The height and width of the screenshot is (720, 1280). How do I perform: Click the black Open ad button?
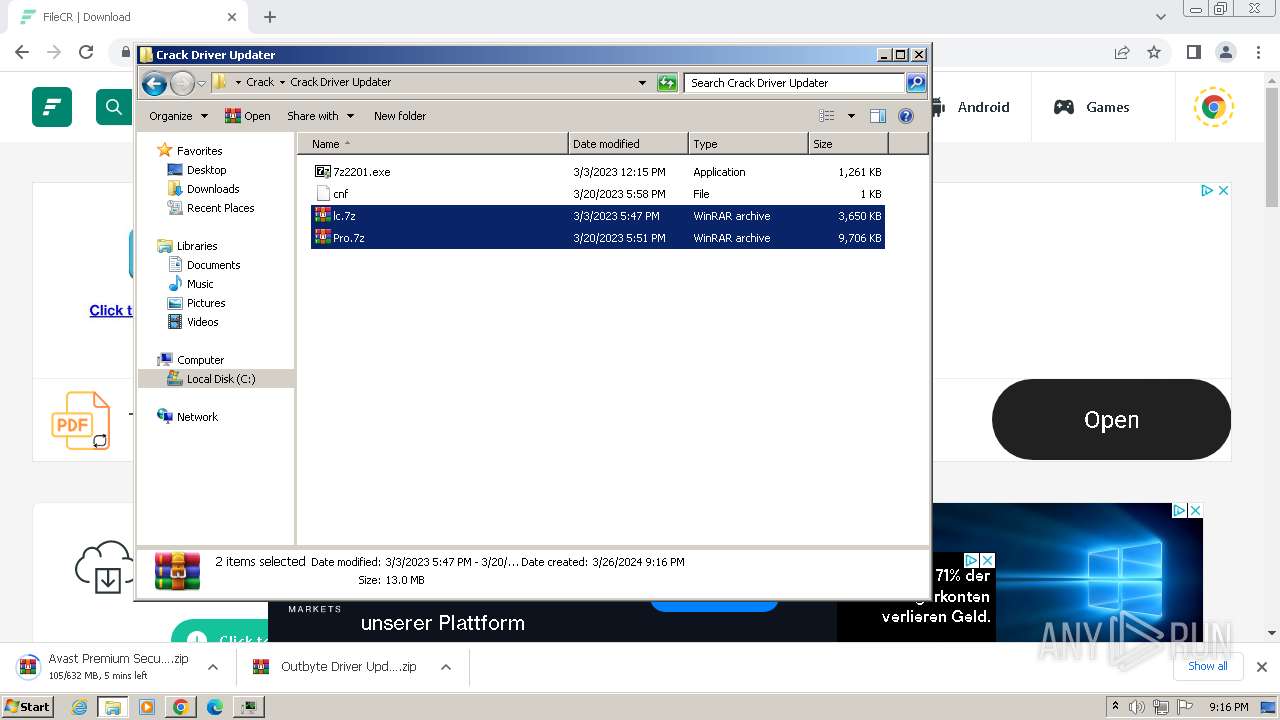coord(1111,420)
